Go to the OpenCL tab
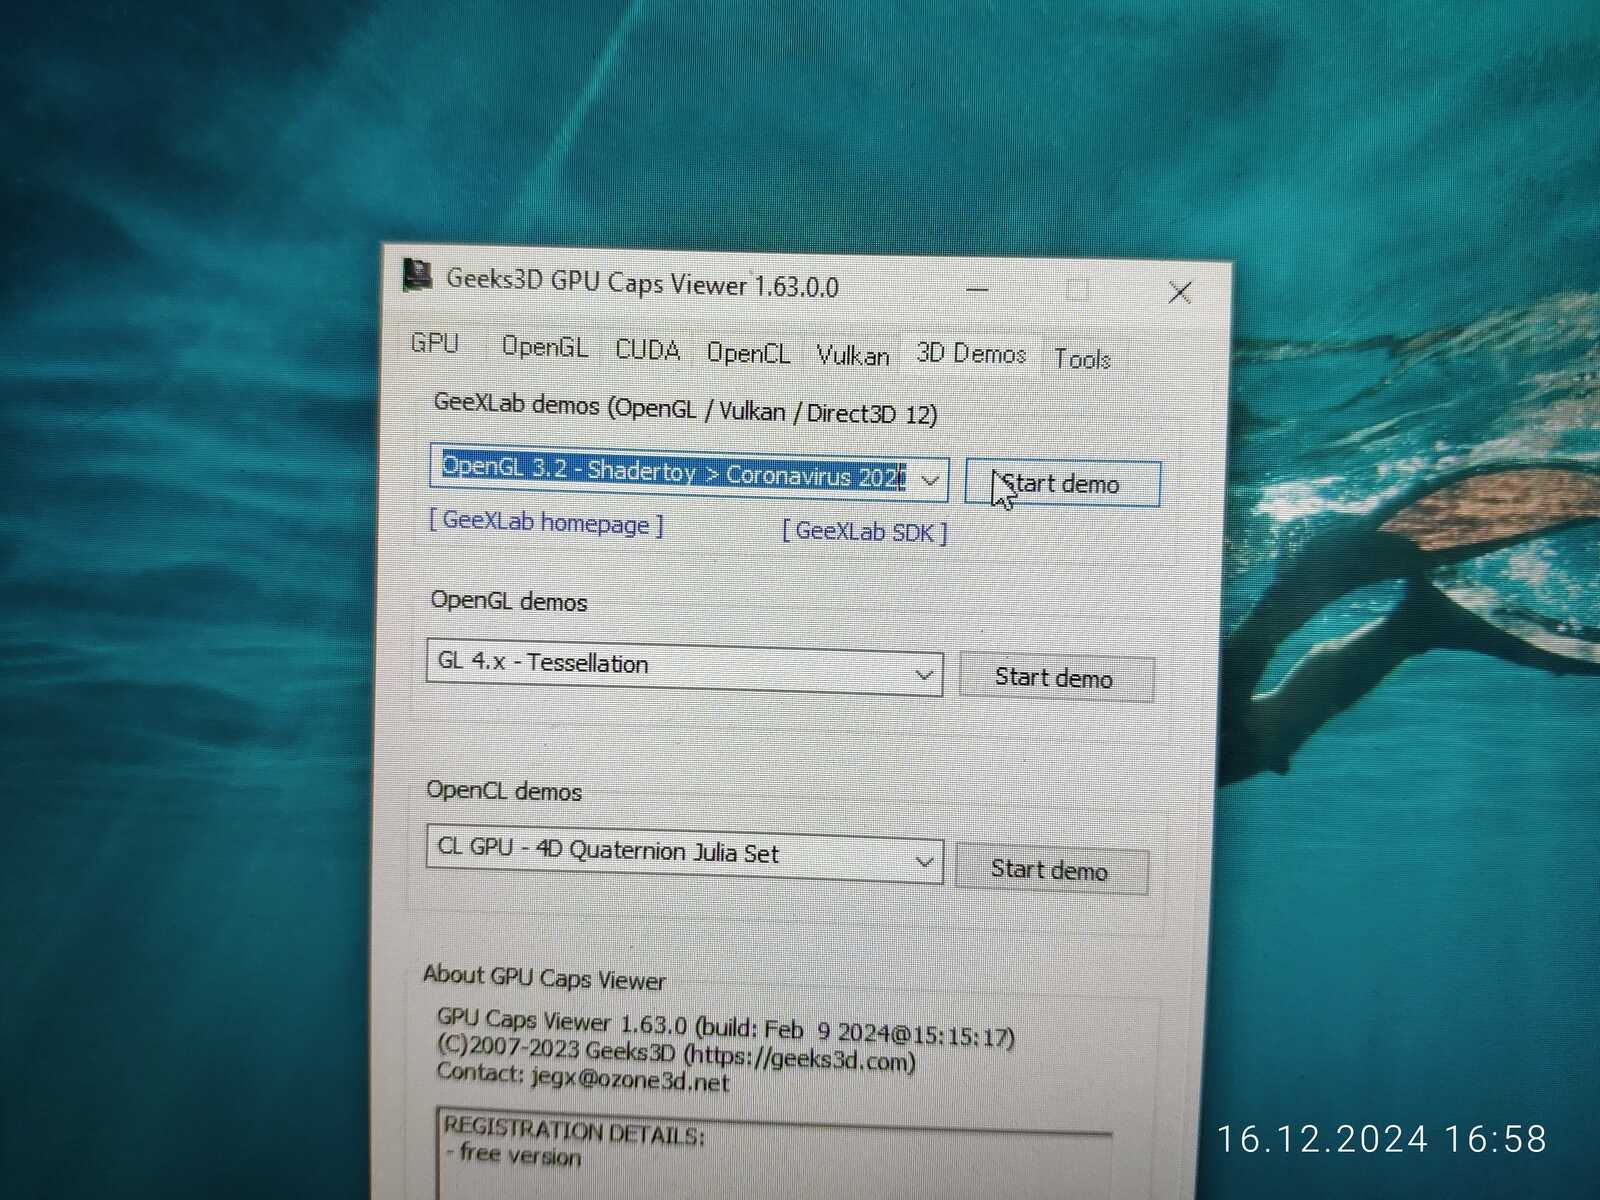Screen dimensions: 1600x1200 pyautogui.click(x=748, y=353)
